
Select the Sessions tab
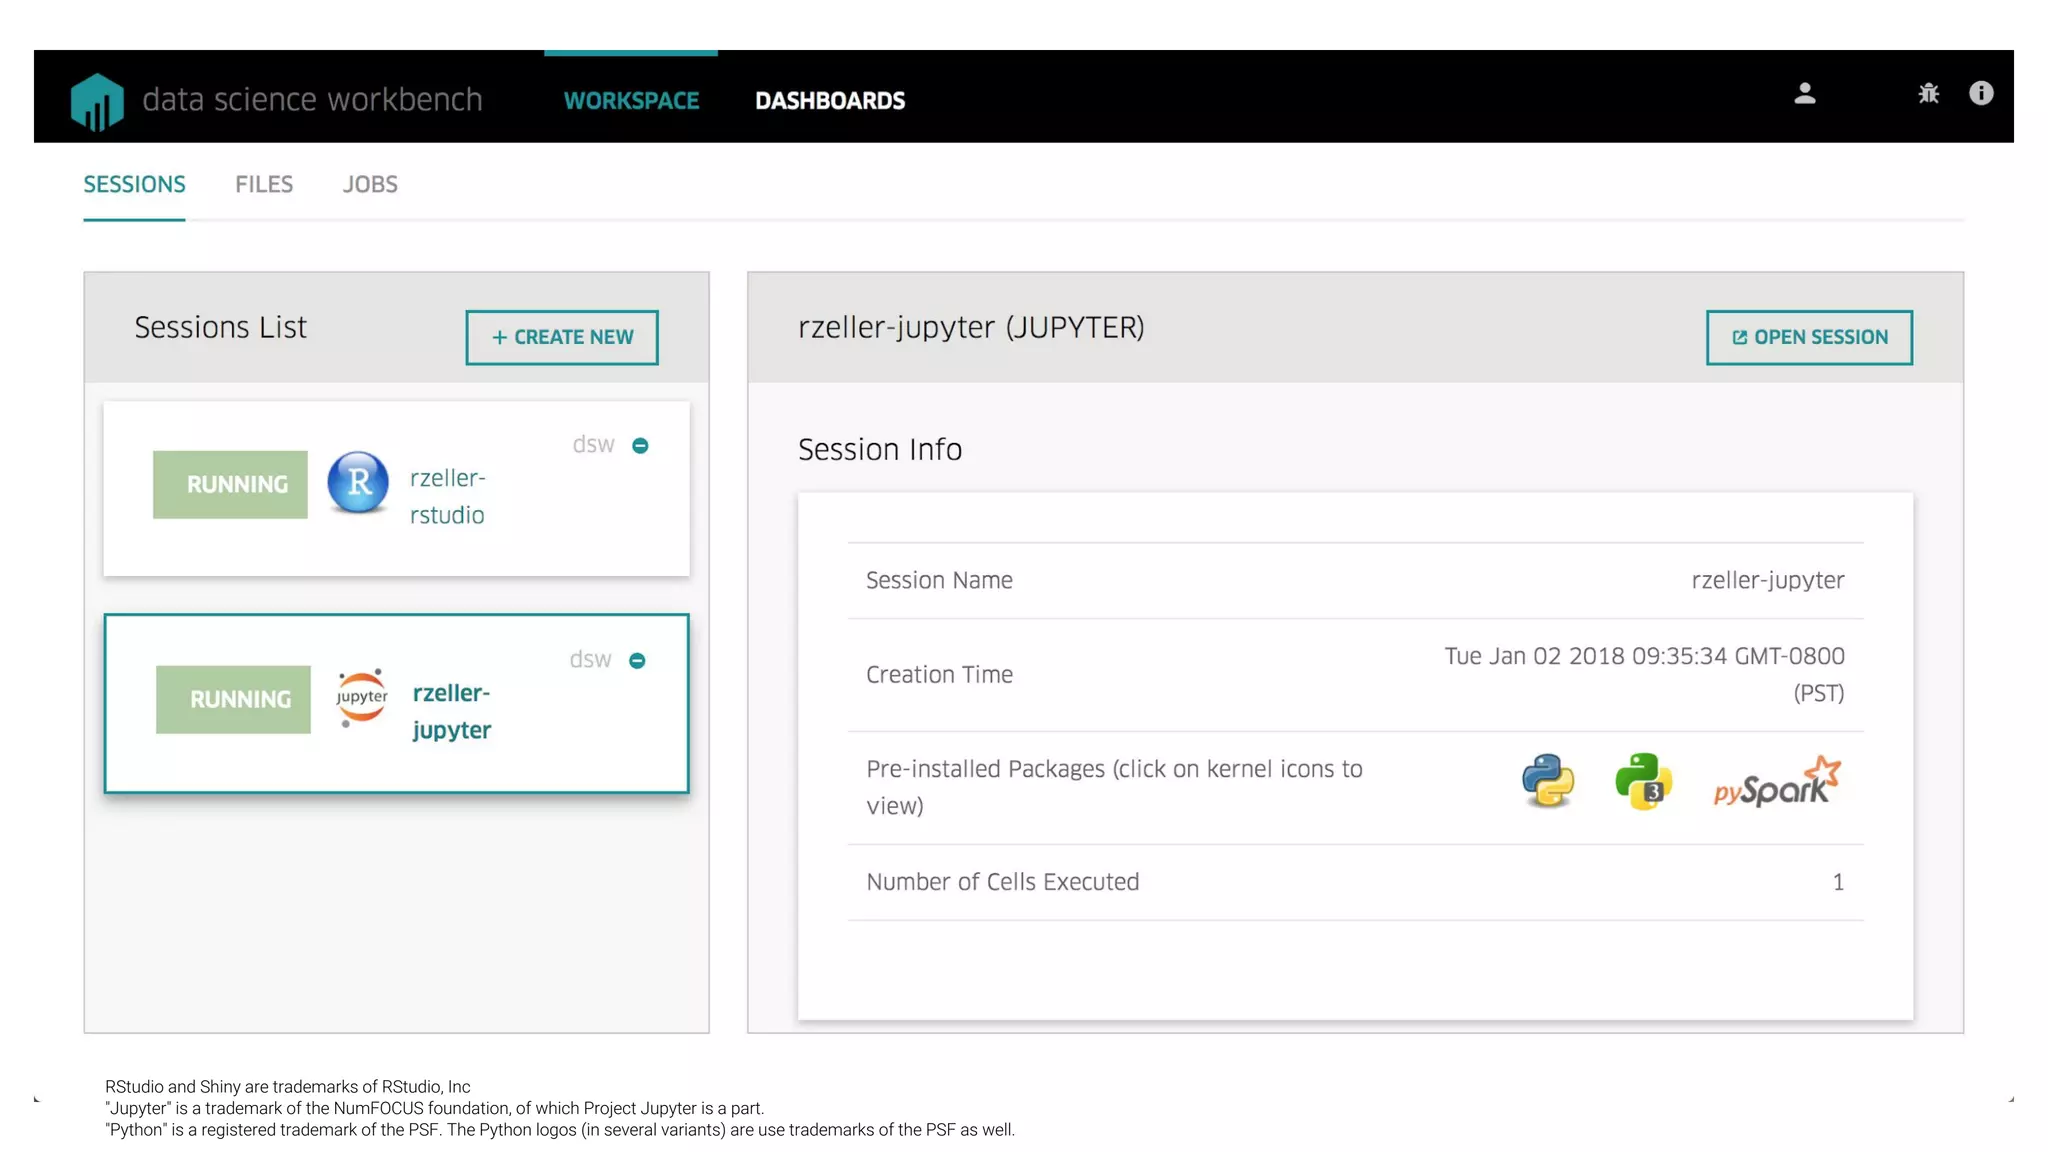pos(134,185)
